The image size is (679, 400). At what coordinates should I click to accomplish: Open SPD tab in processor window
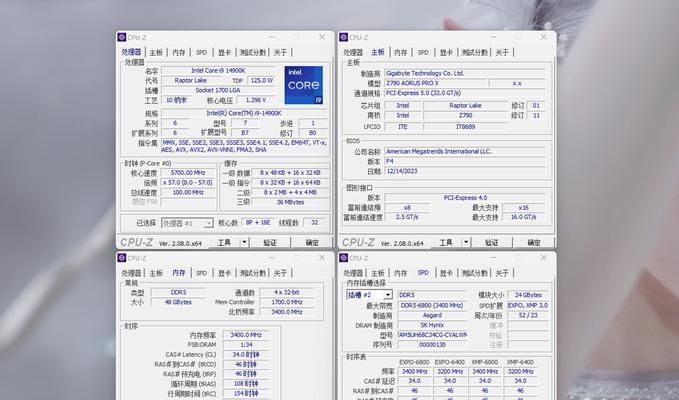201,52
